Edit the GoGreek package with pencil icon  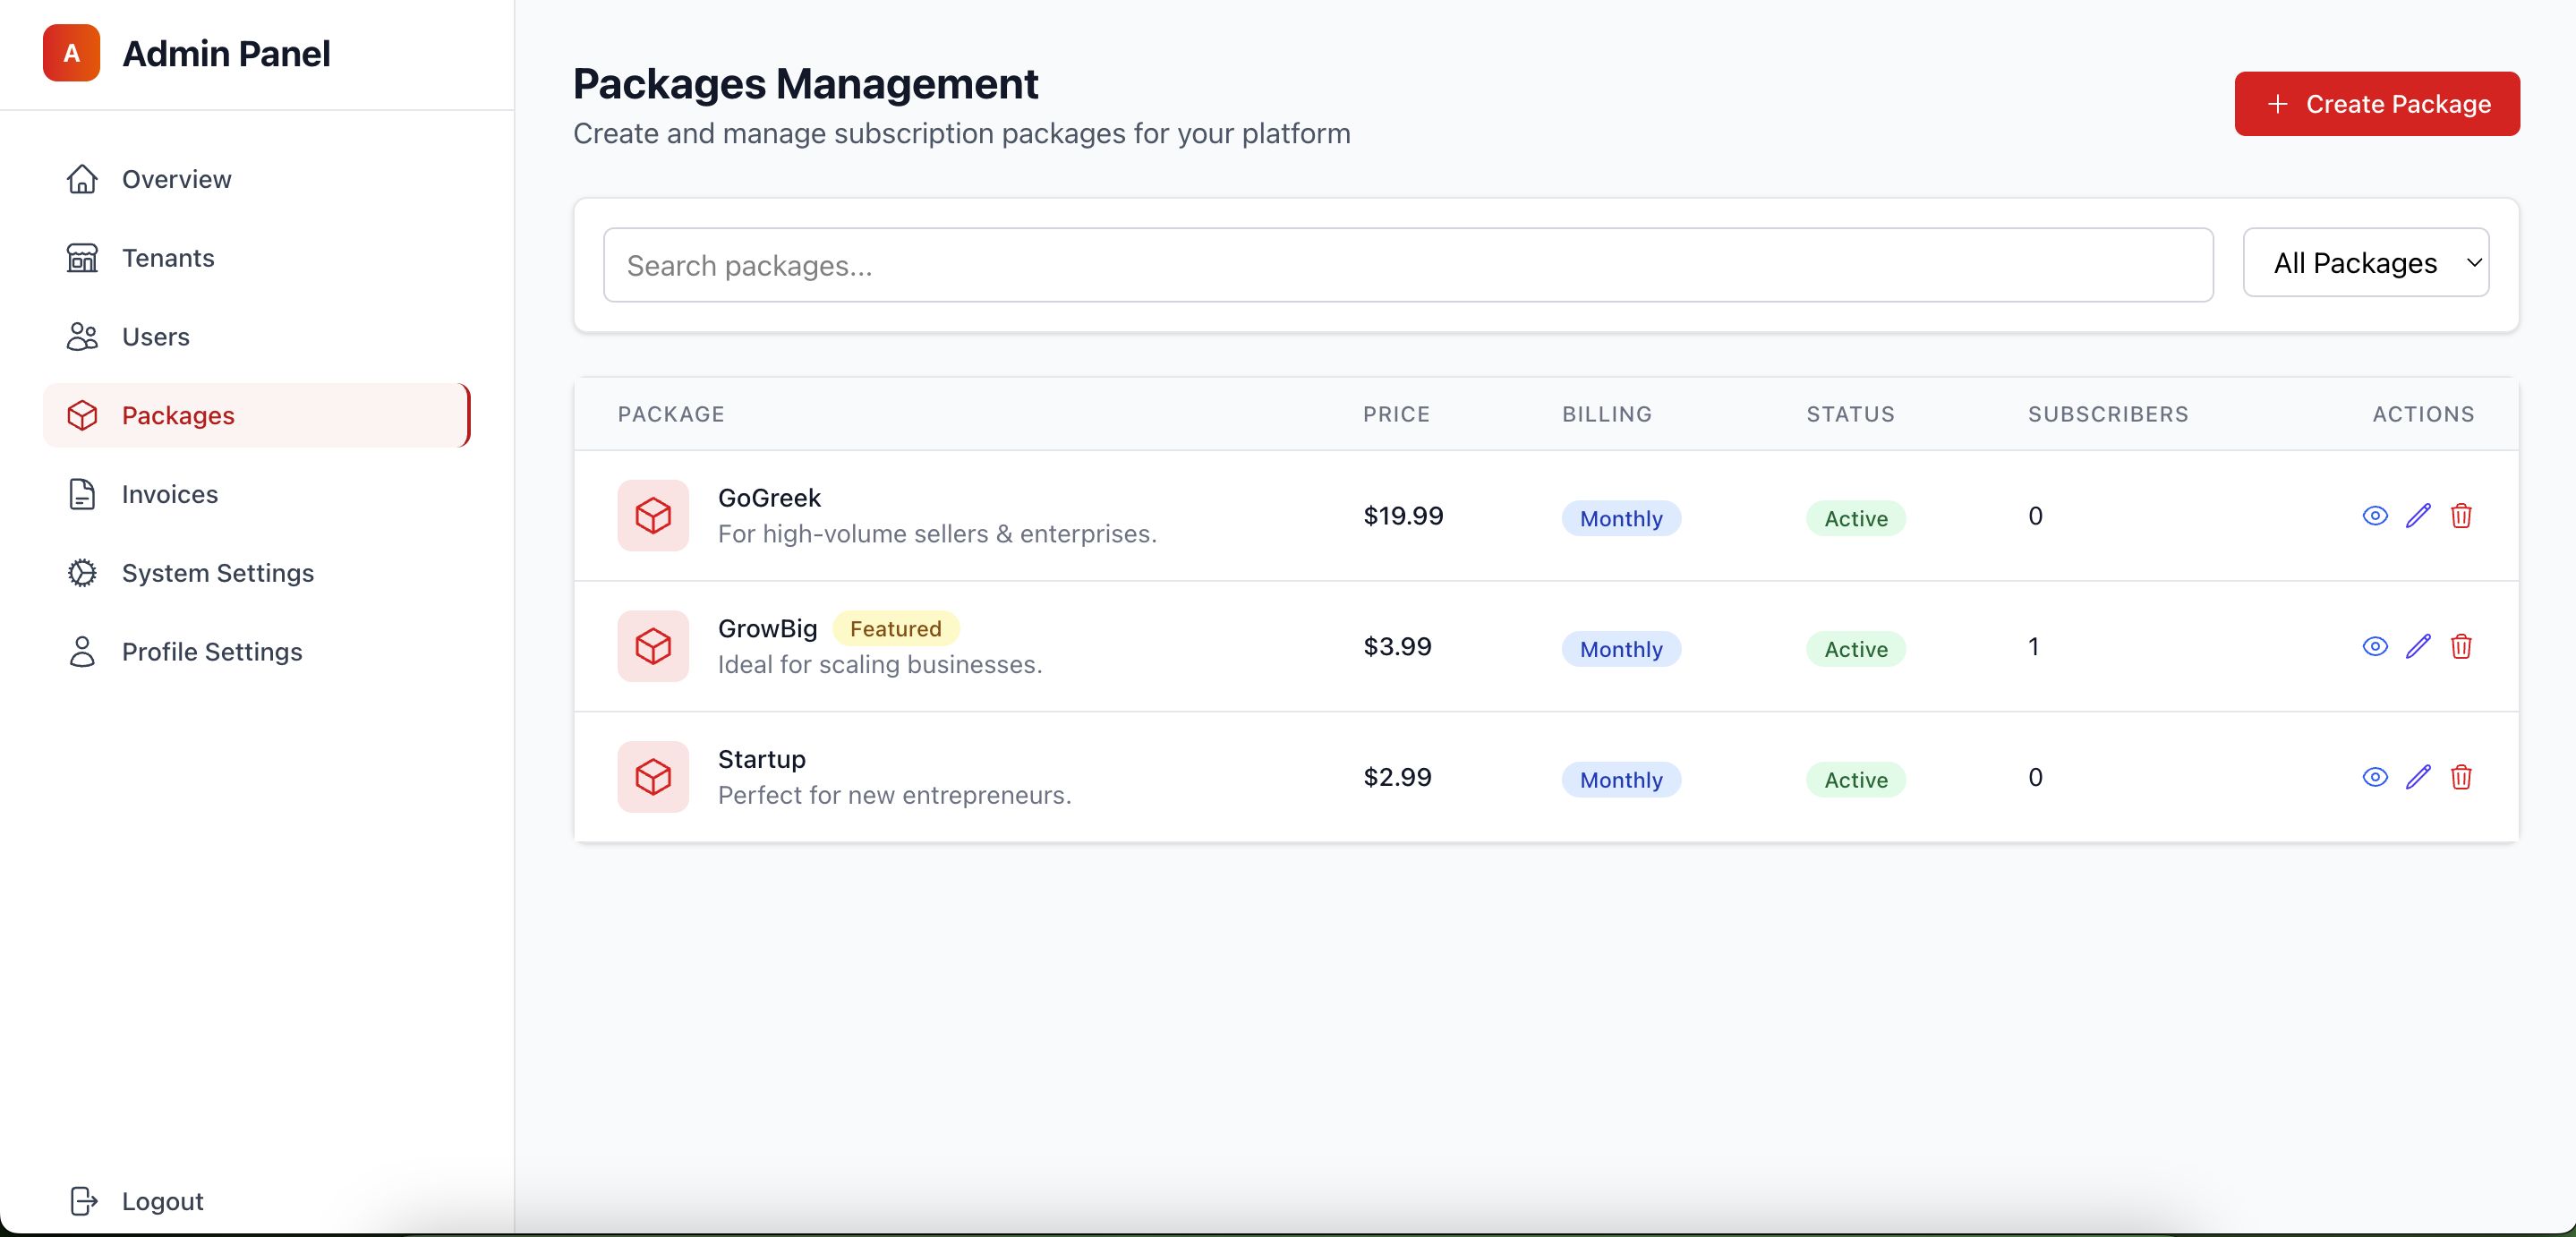coord(2418,516)
